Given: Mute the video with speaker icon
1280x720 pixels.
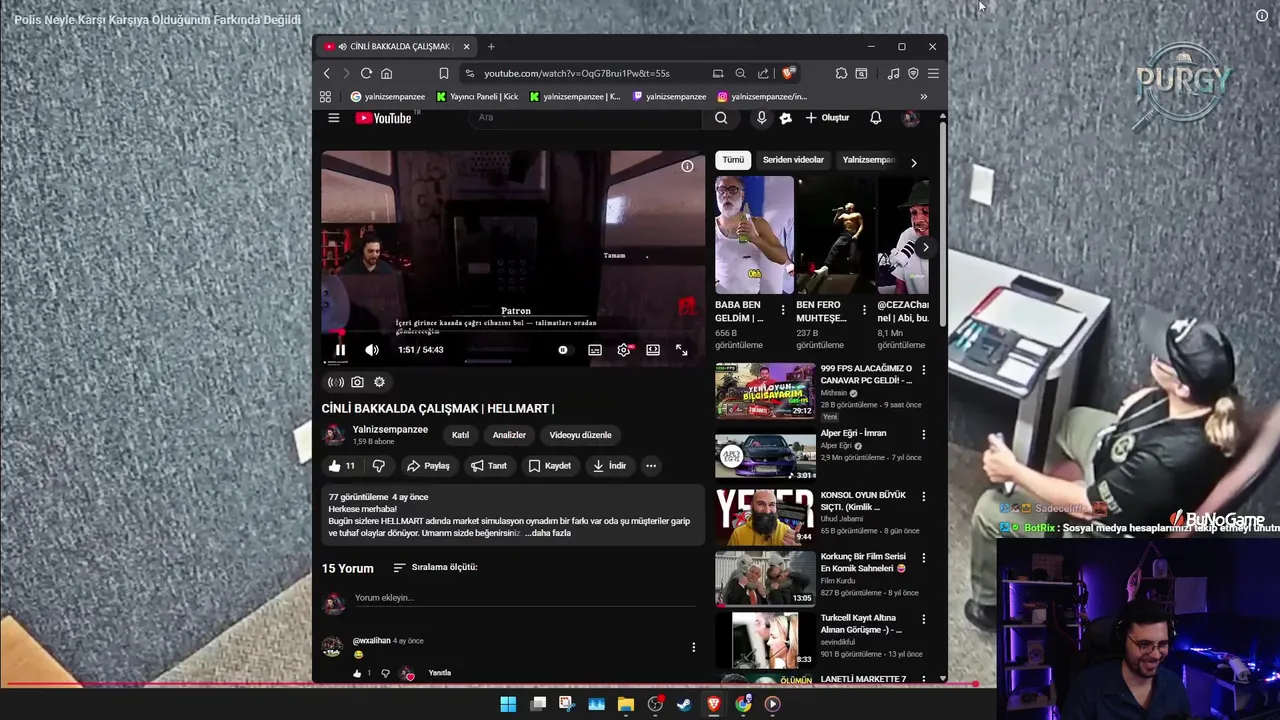Looking at the screenshot, I should [372, 350].
